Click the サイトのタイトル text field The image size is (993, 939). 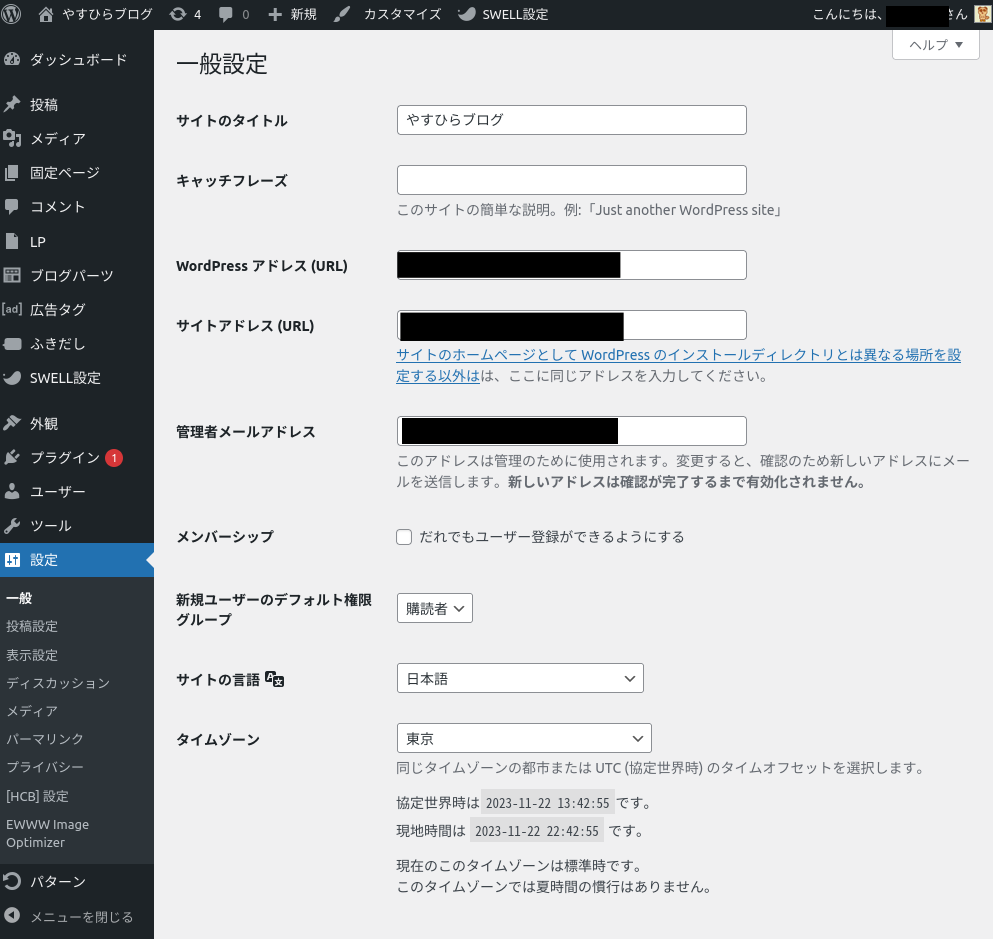(x=571, y=120)
